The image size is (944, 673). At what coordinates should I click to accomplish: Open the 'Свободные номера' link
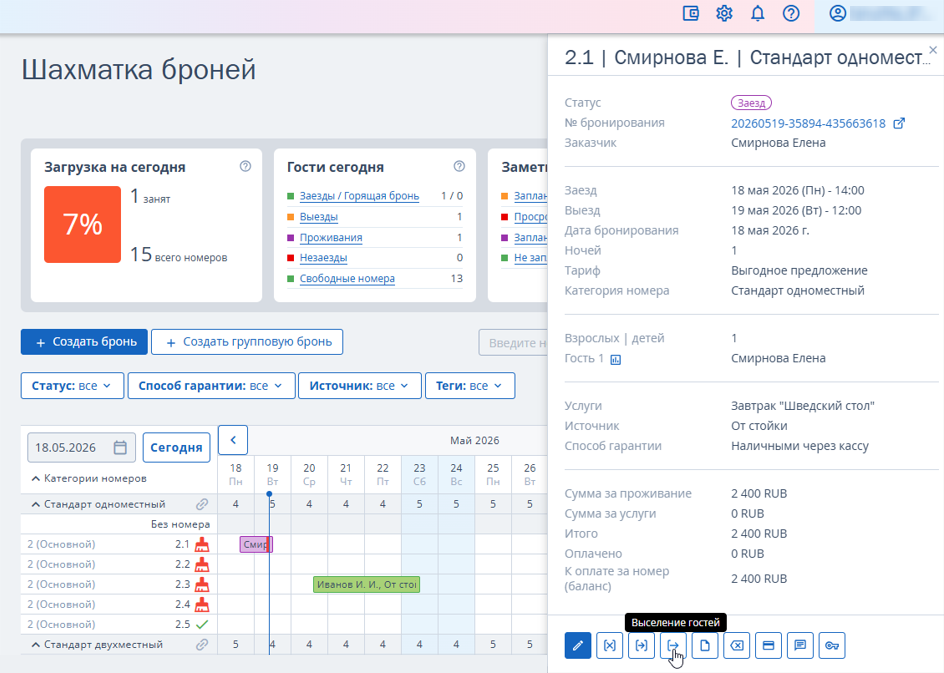pos(347,278)
